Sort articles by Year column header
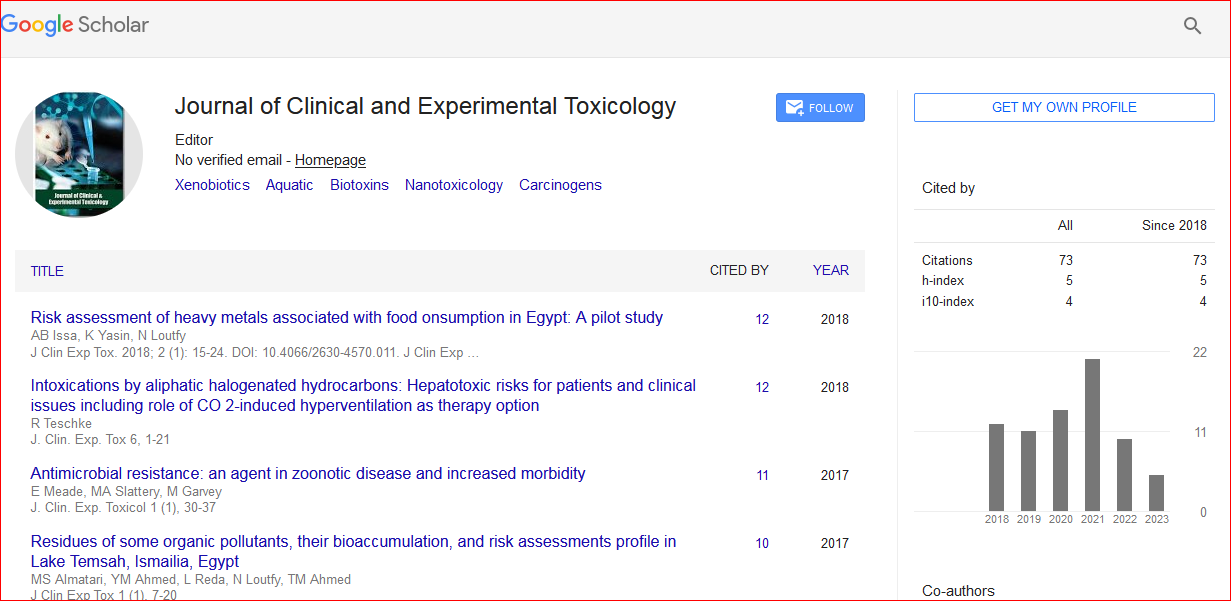This screenshot has height=601, width=1231. [830, 270]
